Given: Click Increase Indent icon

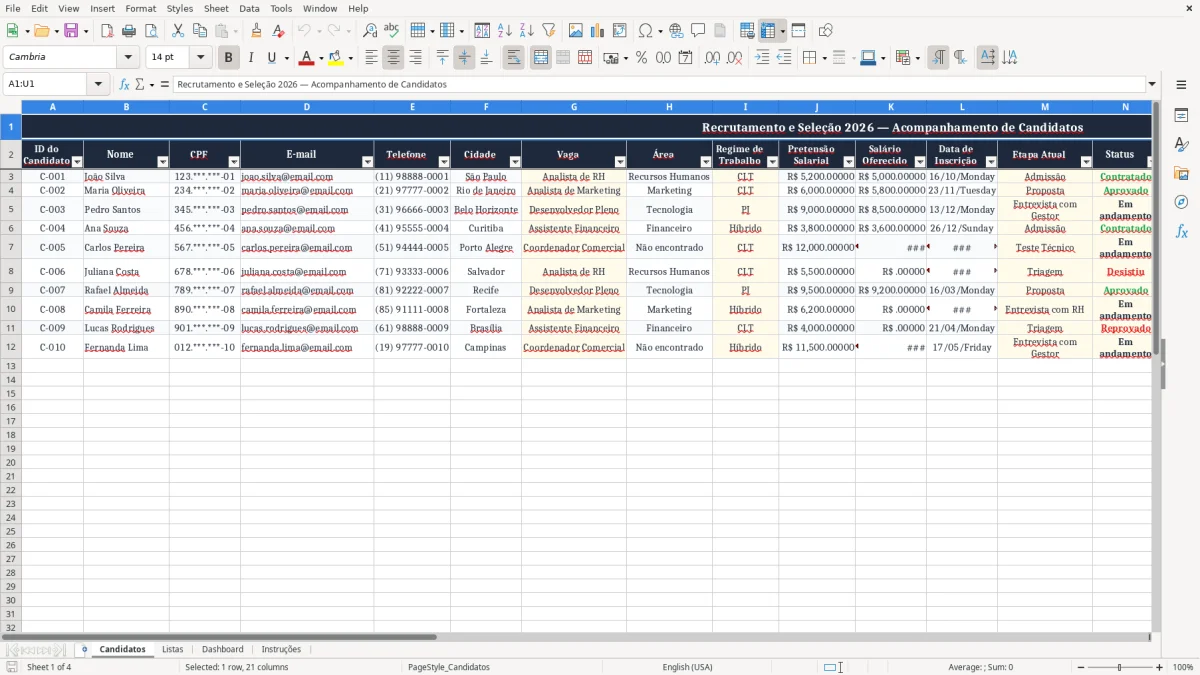Looking at the screenshot, I should [762, 58].
